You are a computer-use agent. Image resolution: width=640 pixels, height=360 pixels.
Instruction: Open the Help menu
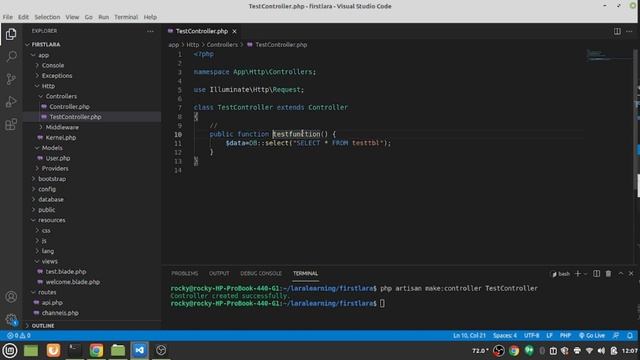click(150, 17)
